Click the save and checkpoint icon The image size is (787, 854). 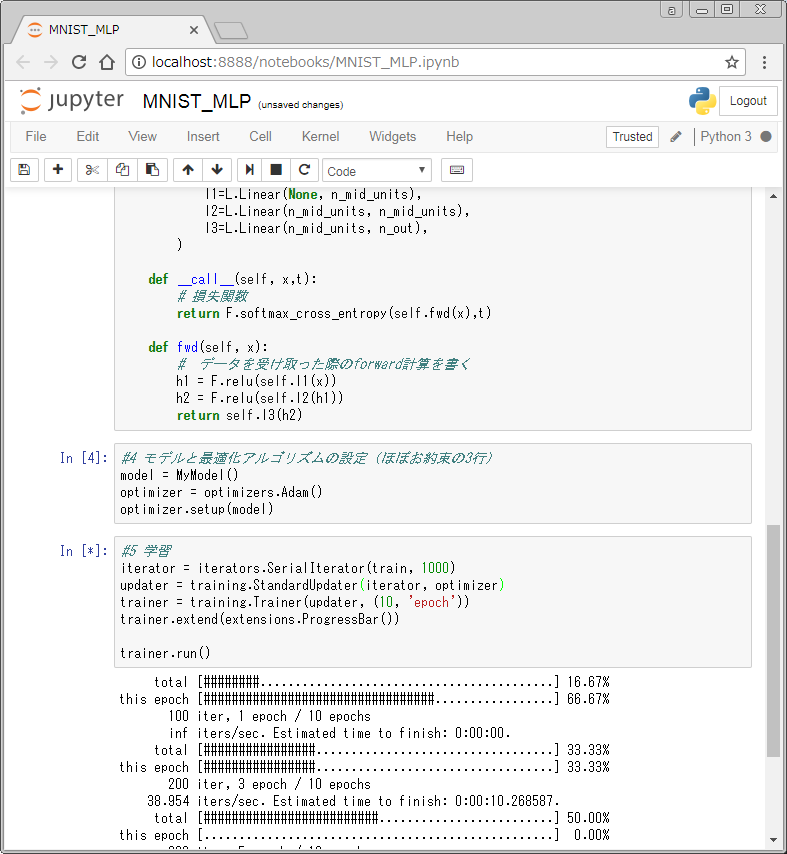[24, 170]
